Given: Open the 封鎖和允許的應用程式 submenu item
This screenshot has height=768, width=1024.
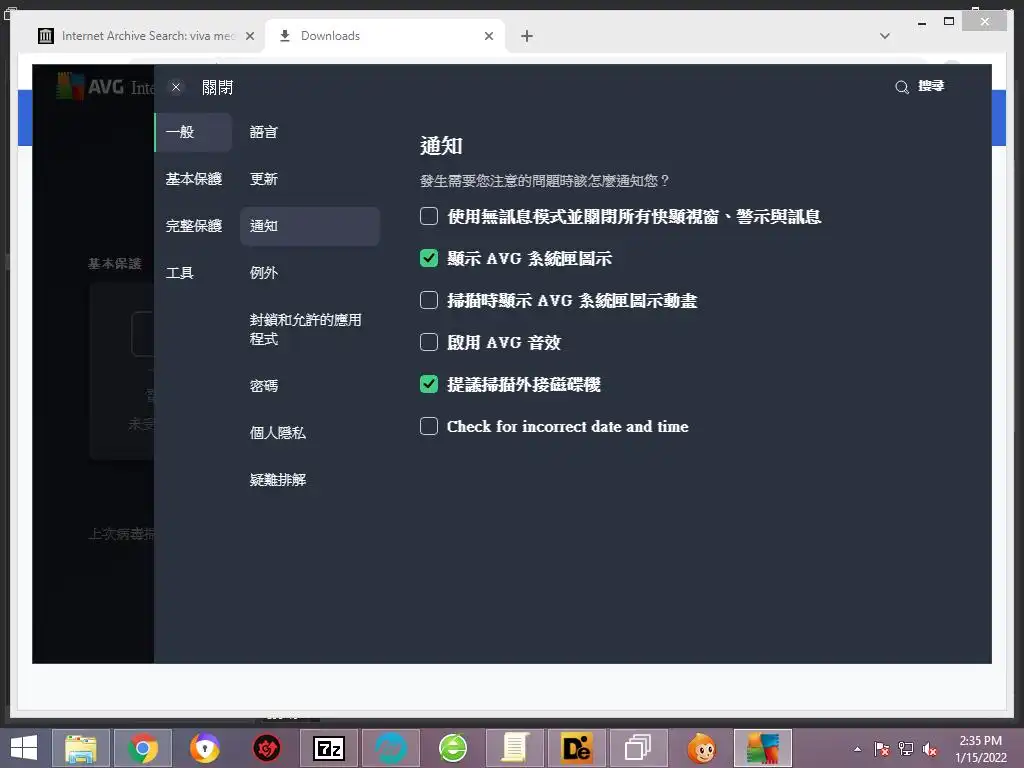Looking at the screenshot, I should [310, 329].
